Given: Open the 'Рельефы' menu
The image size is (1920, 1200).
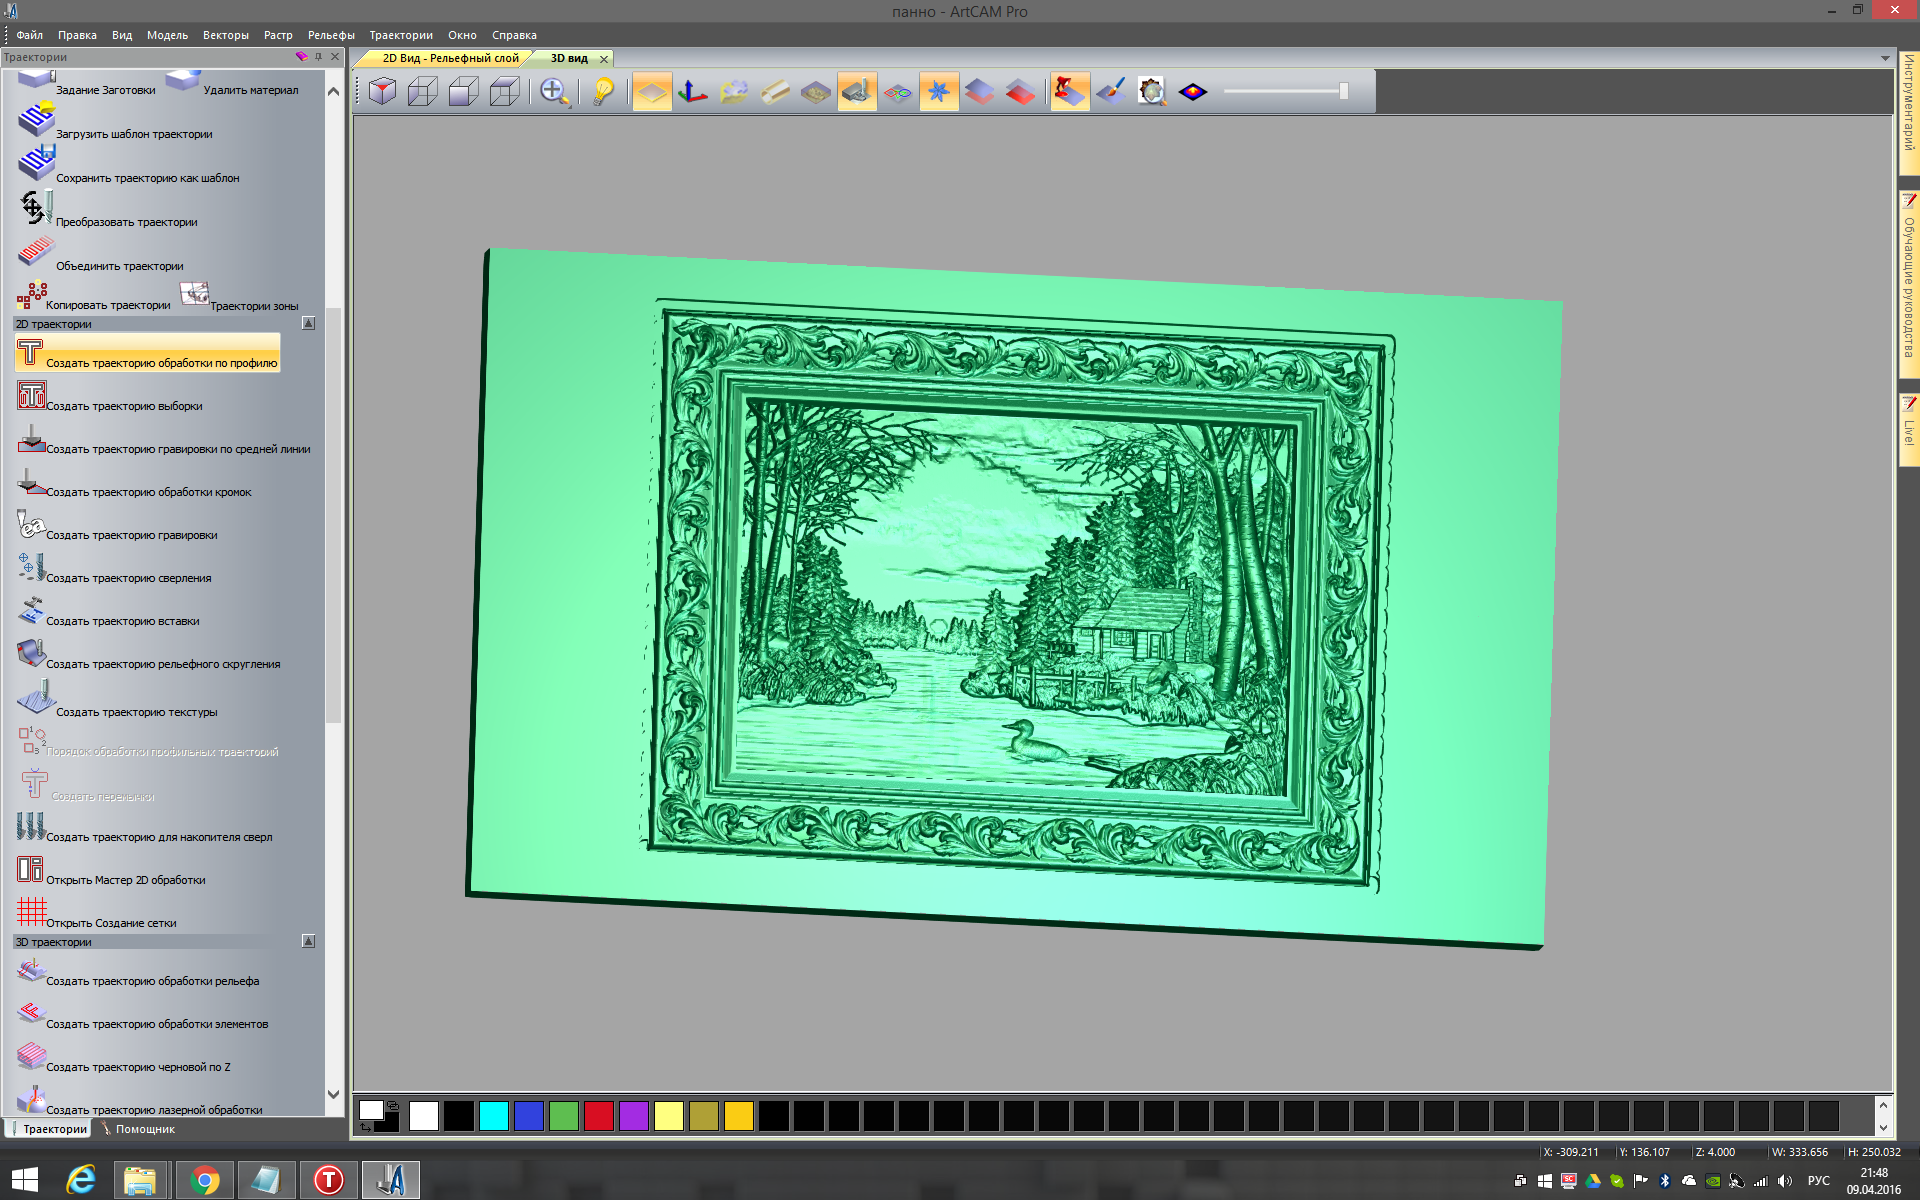Looking at the screenshot, I should [x=331, y=35].
